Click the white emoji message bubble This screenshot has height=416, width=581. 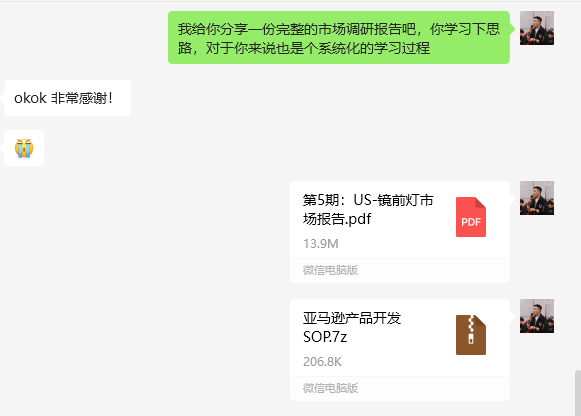click(x=24, y=148)
